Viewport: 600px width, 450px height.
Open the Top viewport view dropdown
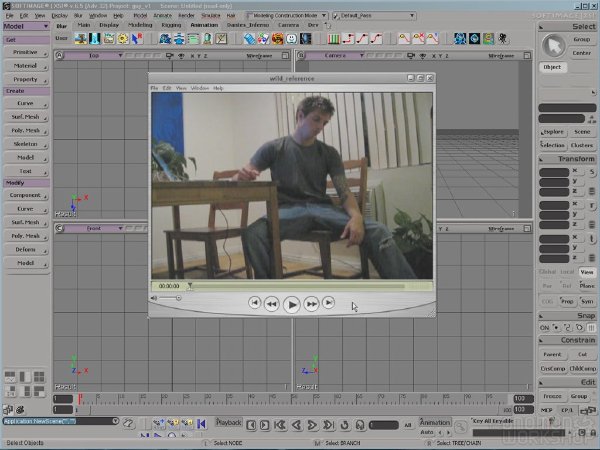tap(93, 56)
